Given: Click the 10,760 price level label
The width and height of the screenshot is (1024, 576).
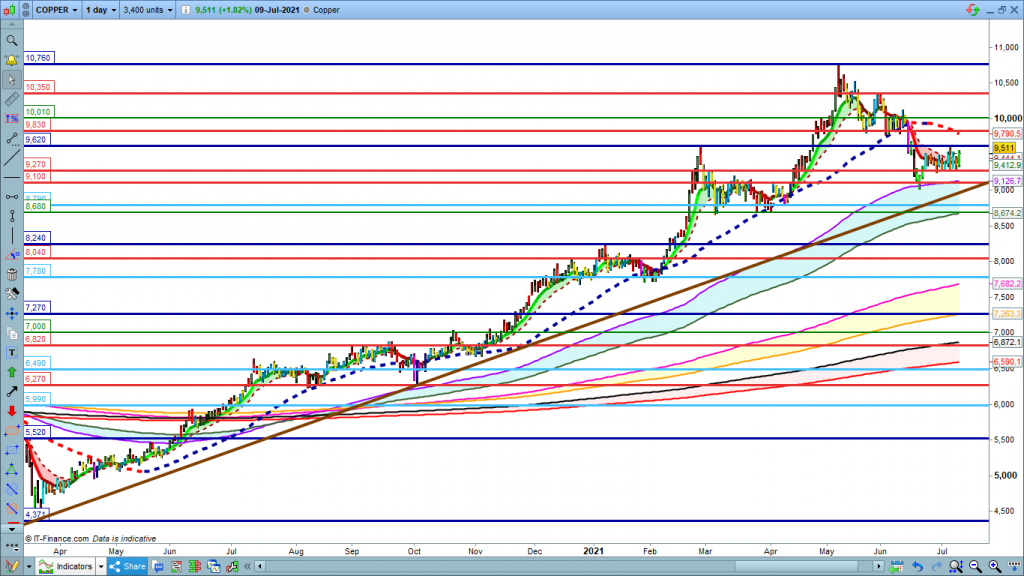Looking at the screenshot, I should click(38, 59).
